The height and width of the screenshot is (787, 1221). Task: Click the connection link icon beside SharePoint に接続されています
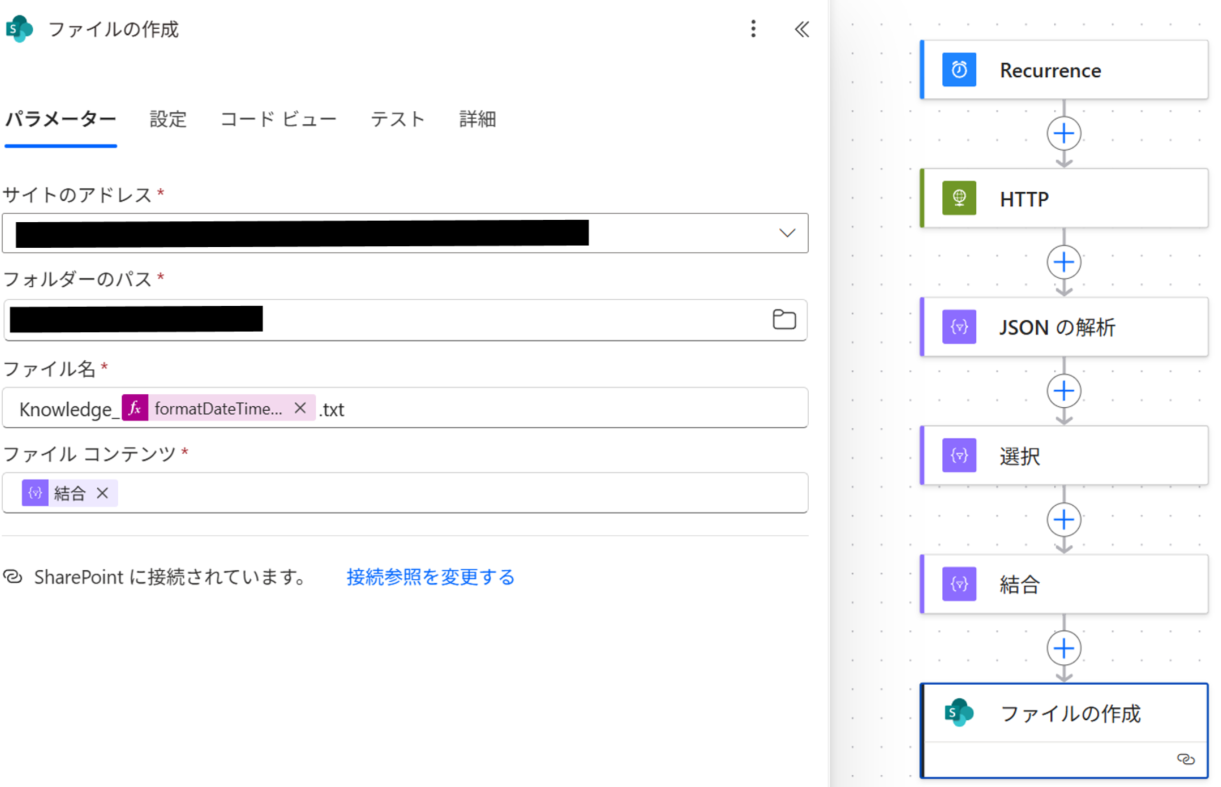[x=13, y=577]
